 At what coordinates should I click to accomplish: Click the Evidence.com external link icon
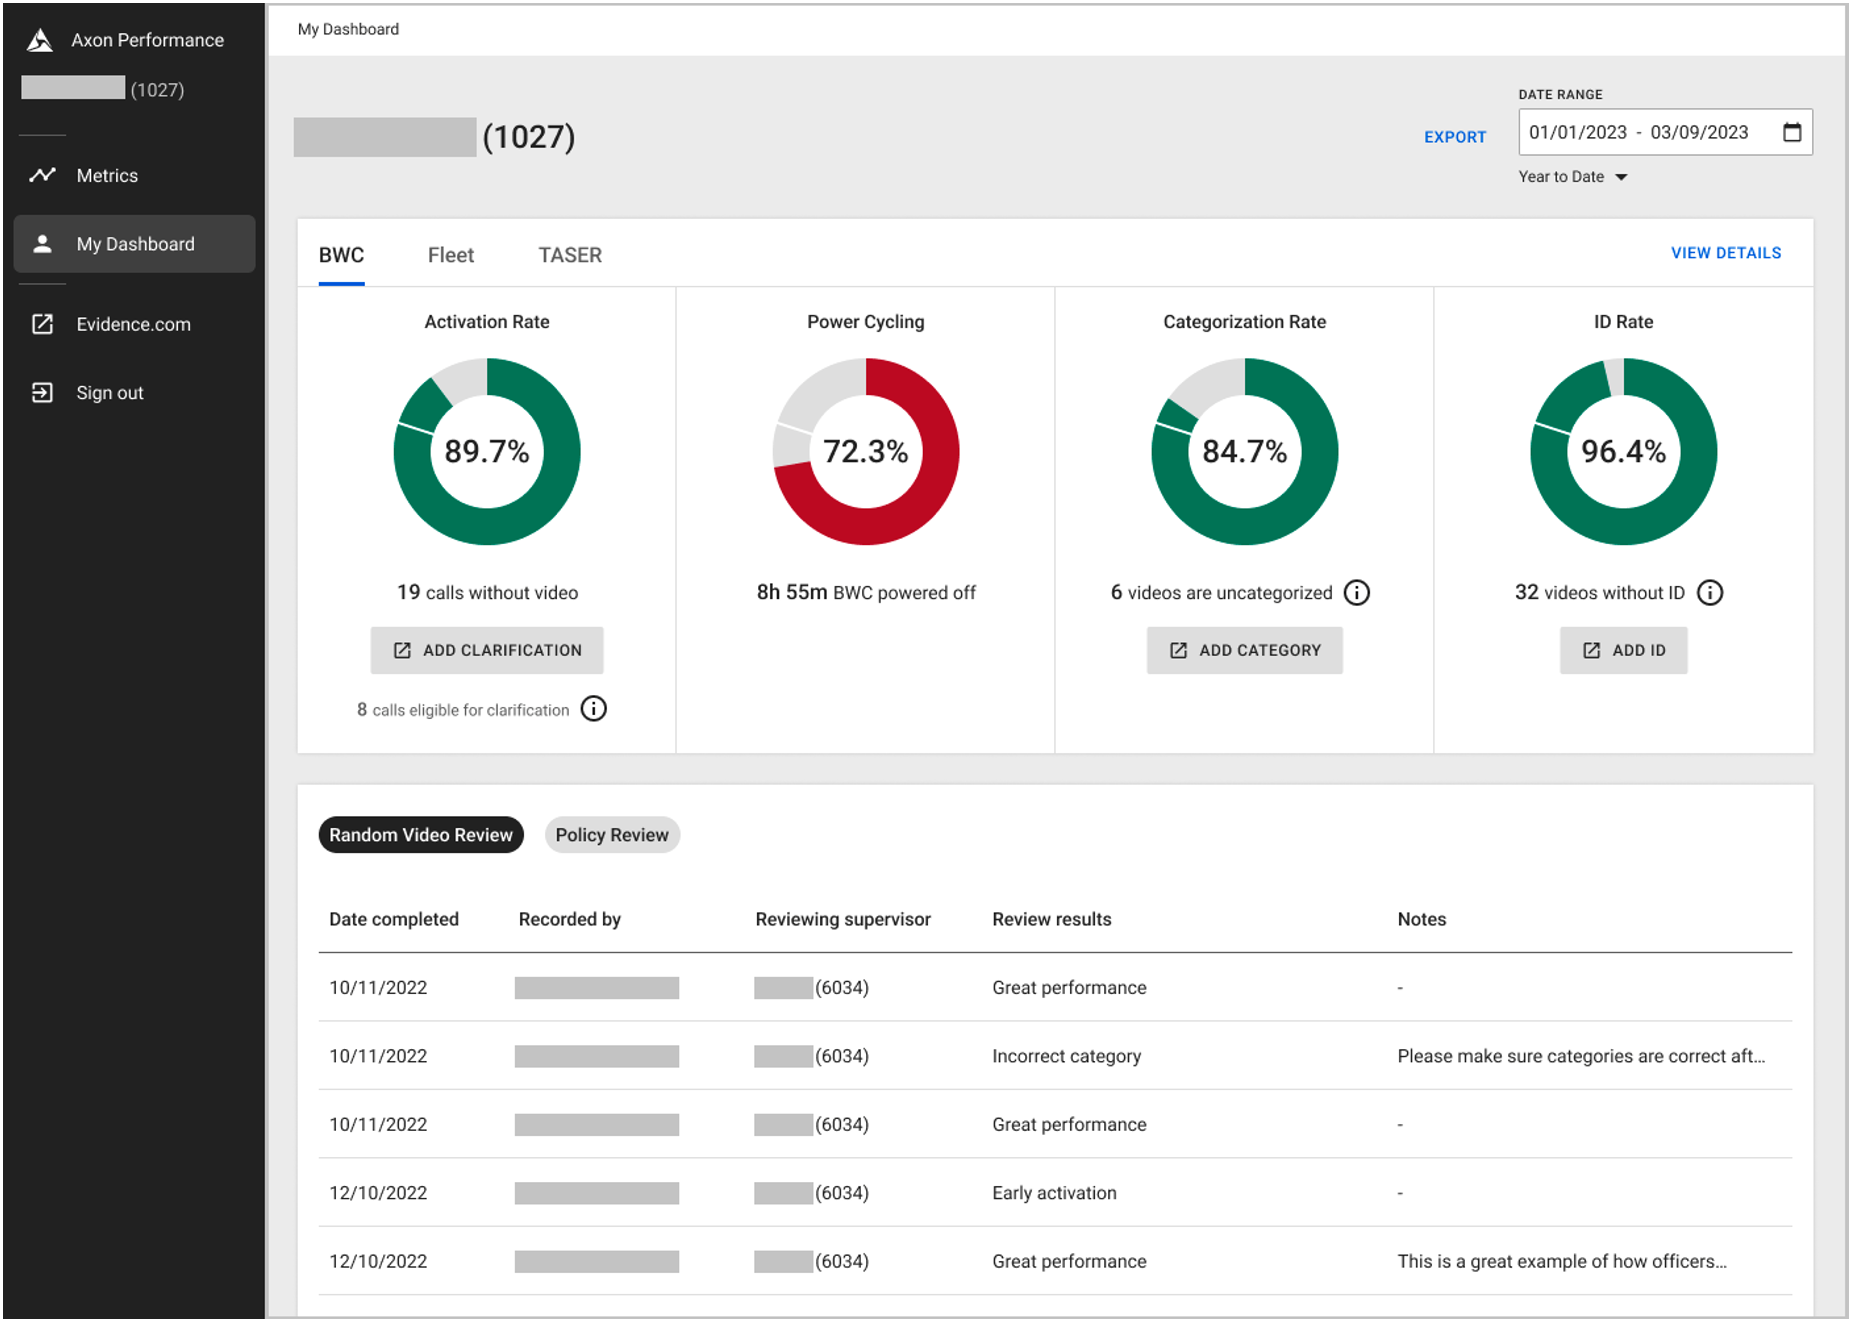point(42,324)
